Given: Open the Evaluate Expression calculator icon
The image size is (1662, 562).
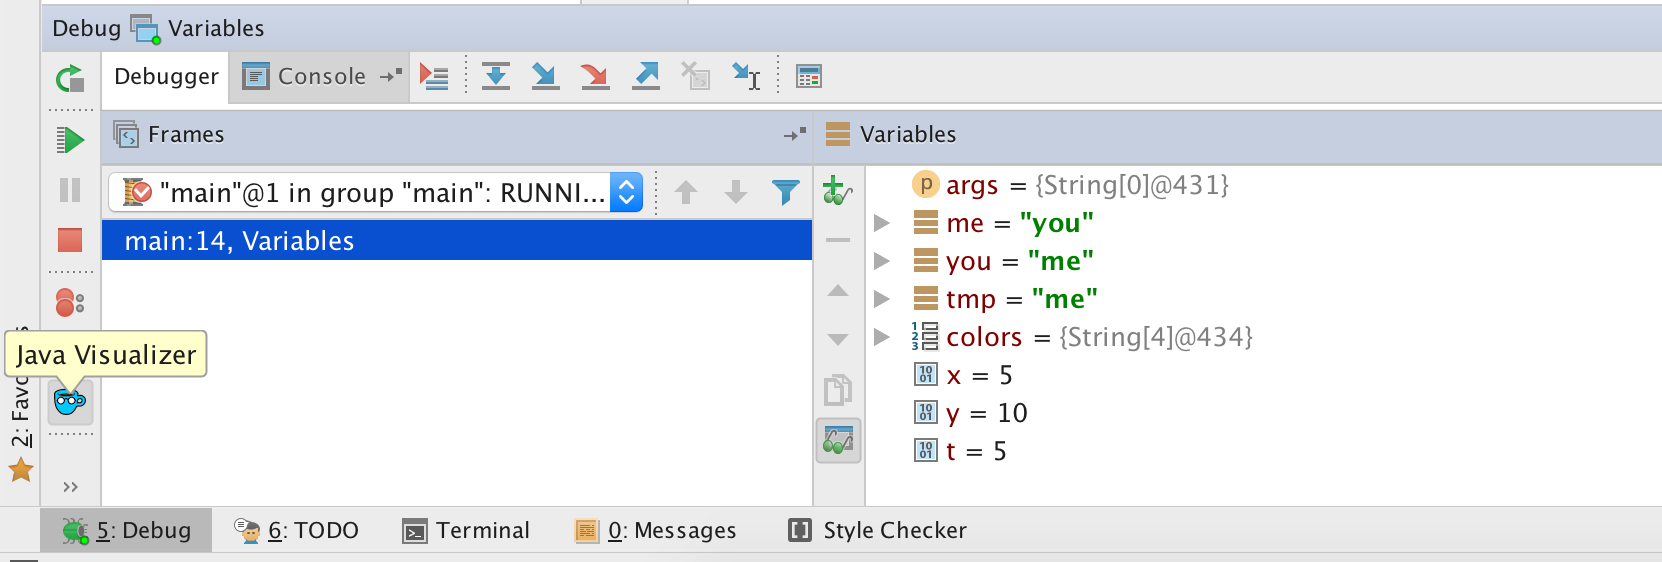Looking at the screenshot, I should 808,76.
